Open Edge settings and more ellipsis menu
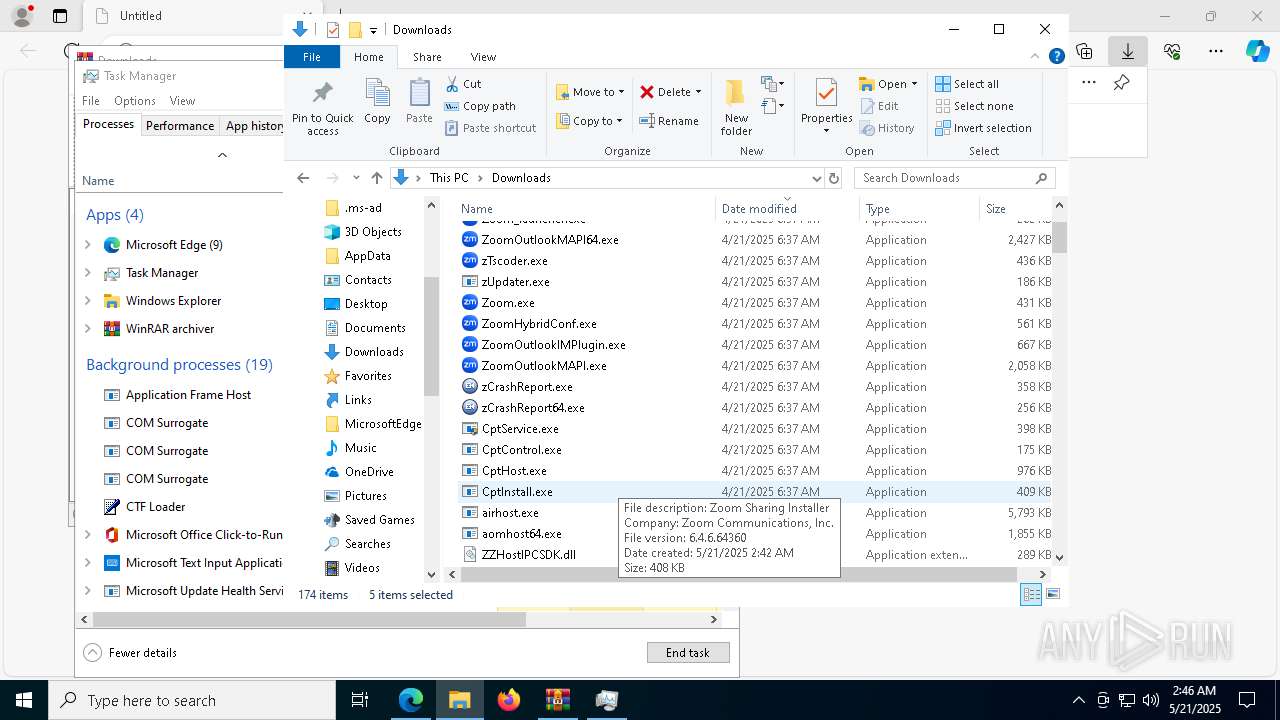This screenshot has width=1280, height=720. point(1216,51)
